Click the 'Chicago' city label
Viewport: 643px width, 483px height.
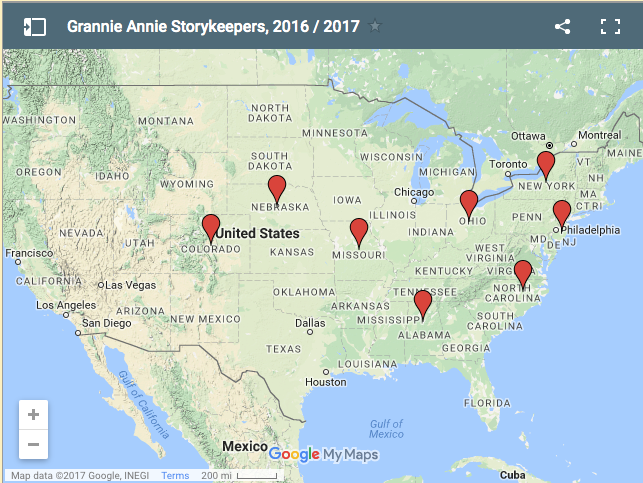click(414, 192)
